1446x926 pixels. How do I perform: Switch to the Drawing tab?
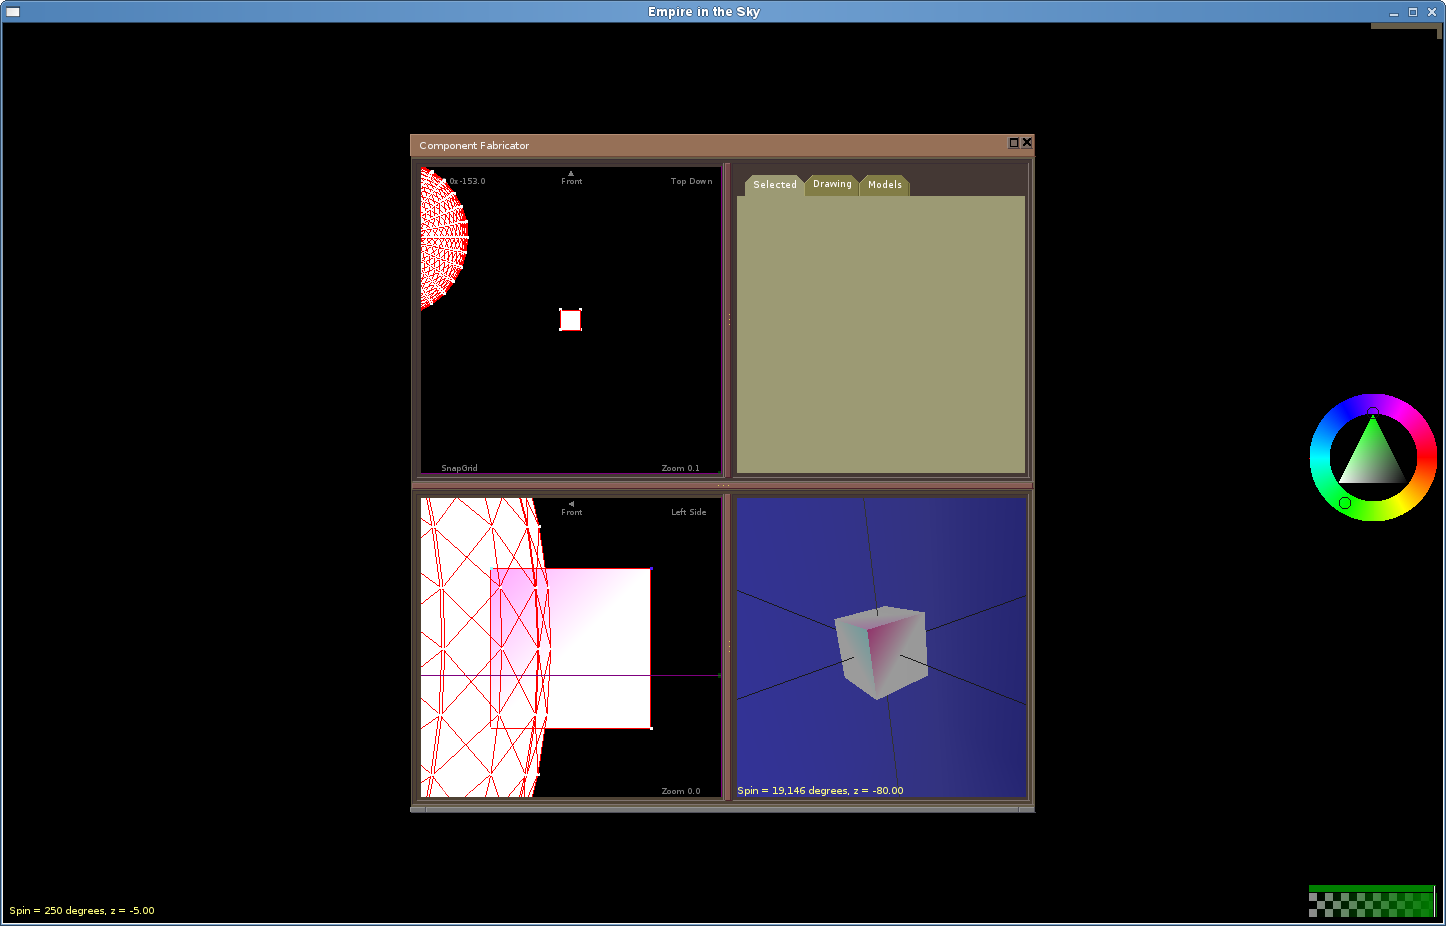[x=832, y=185]
